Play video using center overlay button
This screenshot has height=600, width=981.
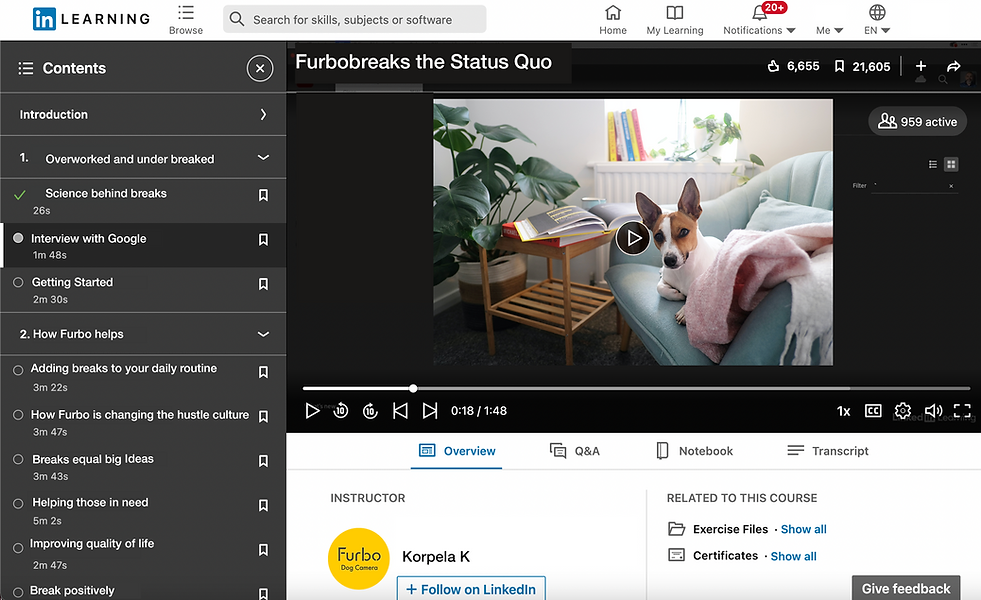pyautogui.click(x=633, y=238)
